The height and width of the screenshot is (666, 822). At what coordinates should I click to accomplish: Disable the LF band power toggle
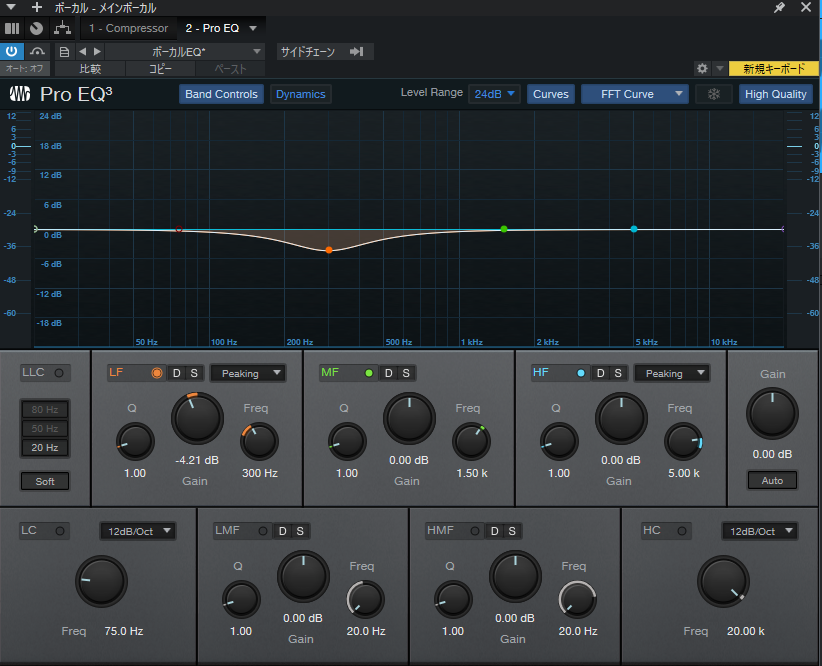click(x=157, y=373)
